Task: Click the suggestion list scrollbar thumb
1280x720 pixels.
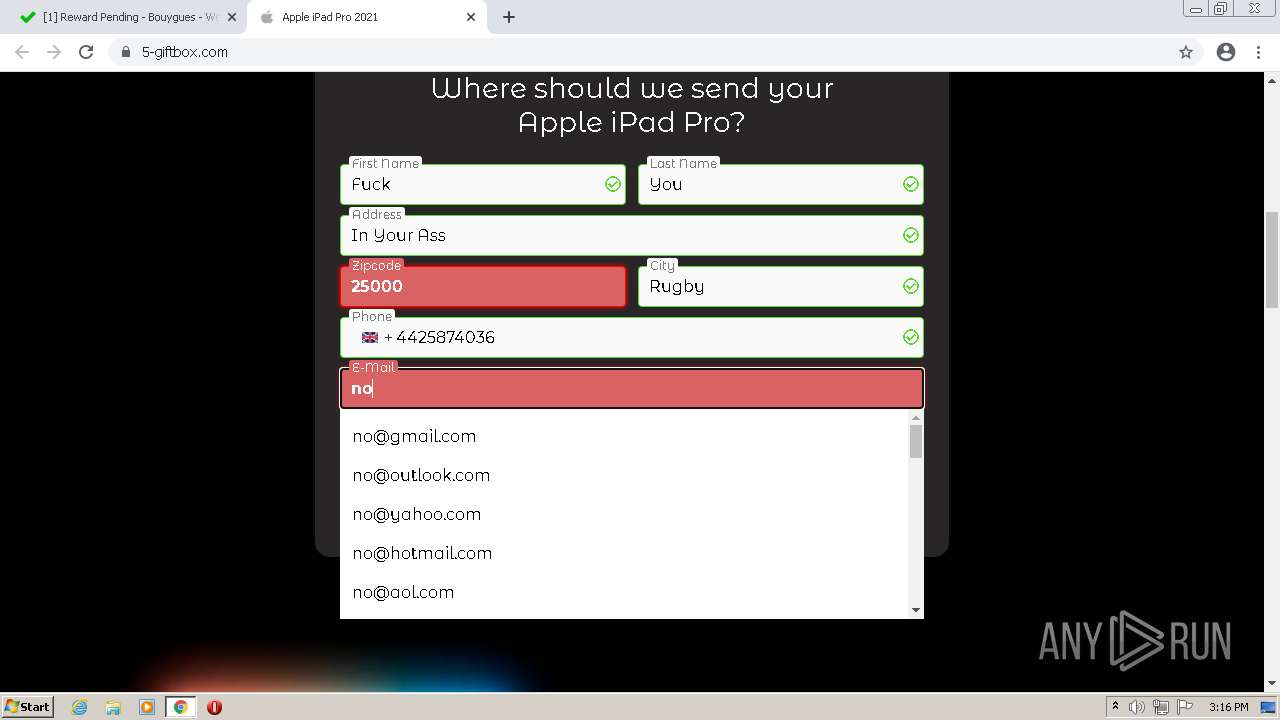Action: (916, 441)
